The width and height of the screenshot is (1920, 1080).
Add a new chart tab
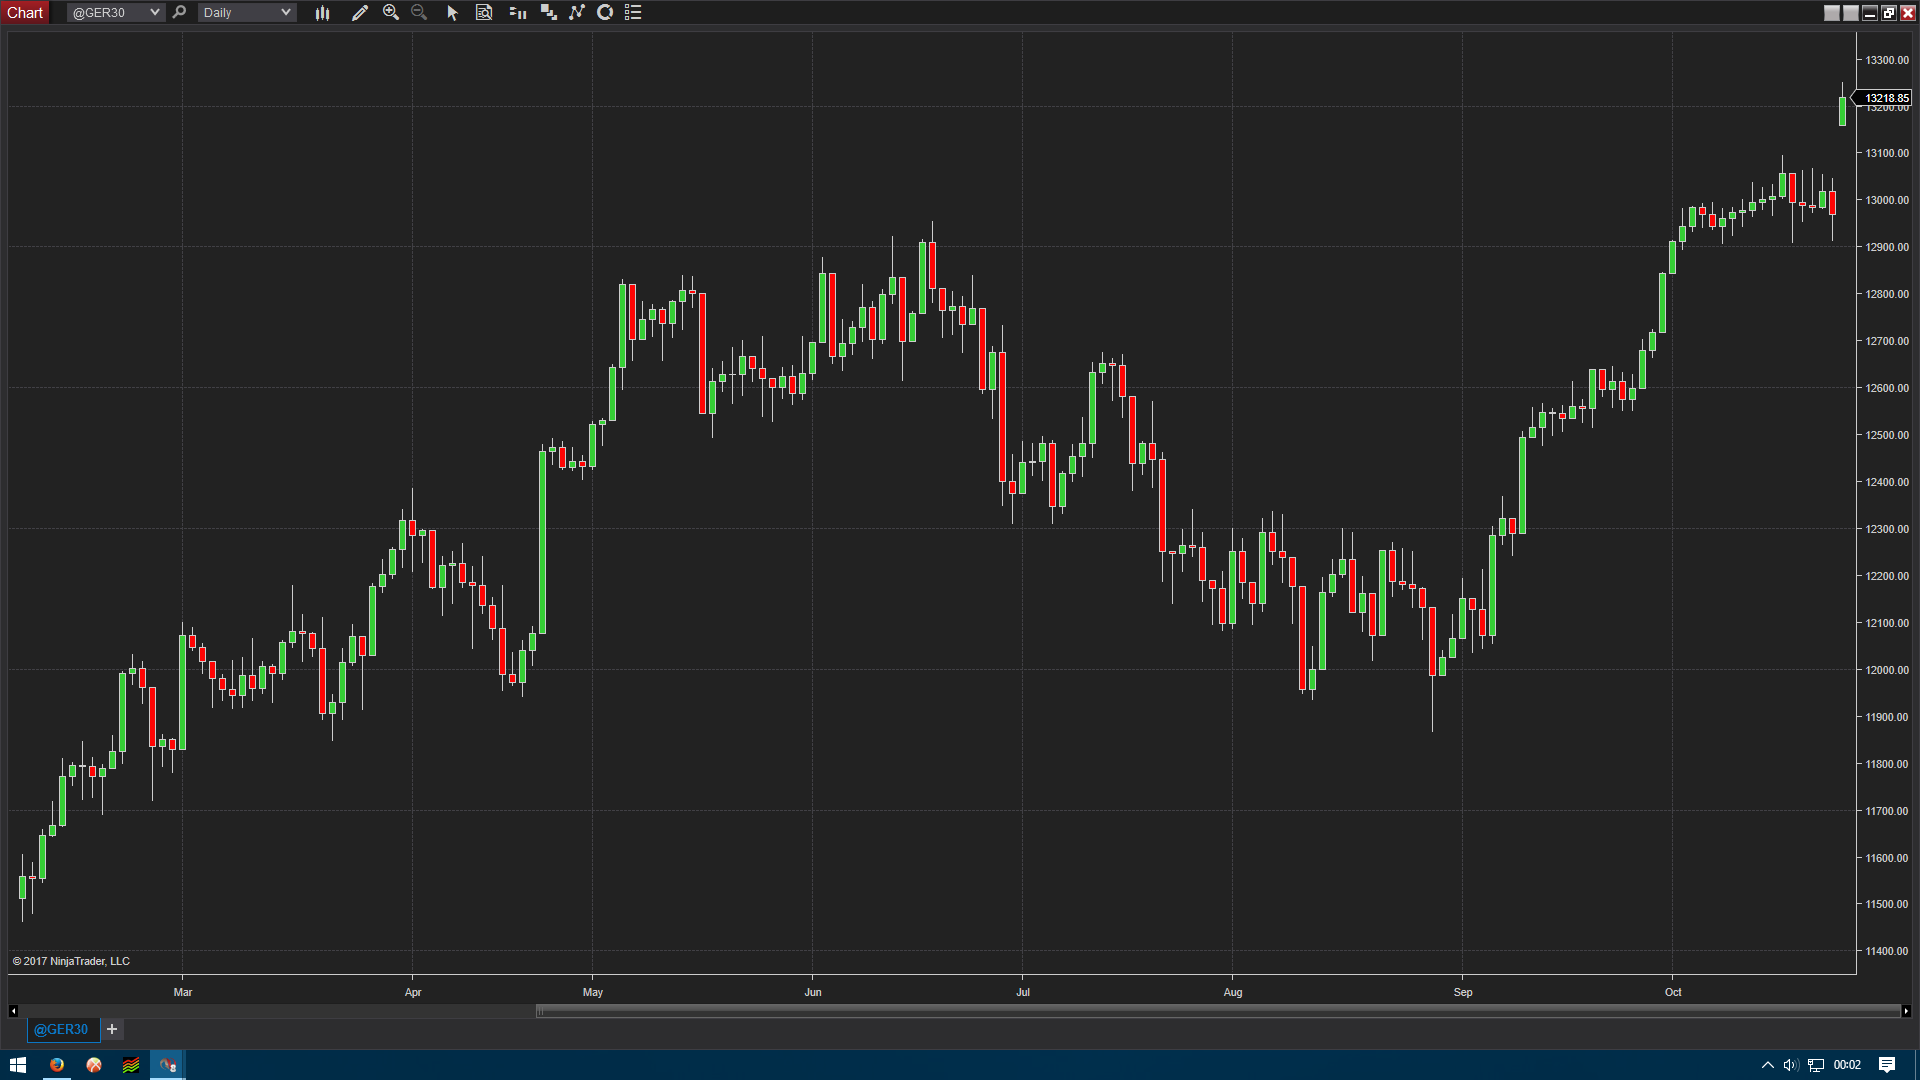tap(112, 1029)
